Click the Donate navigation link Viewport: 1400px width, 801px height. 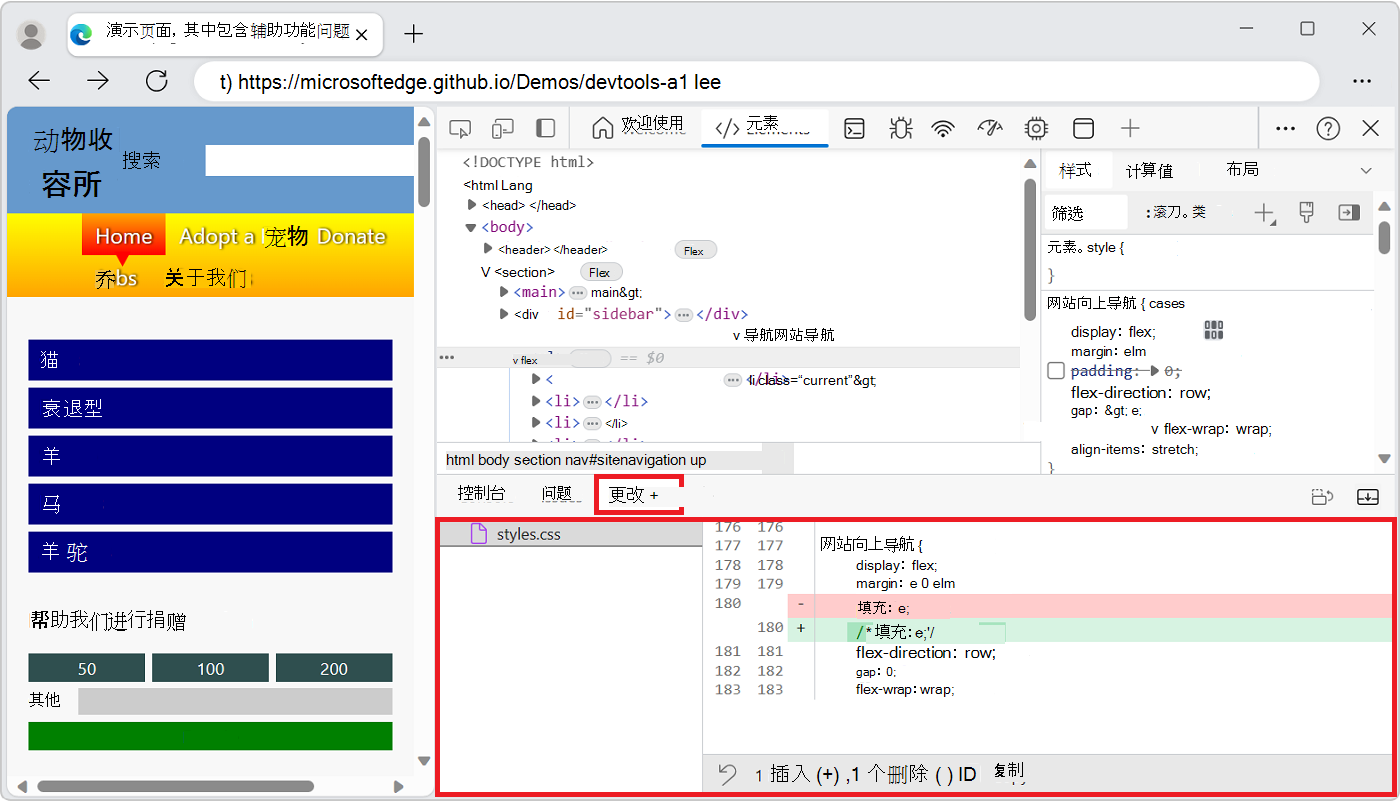351,236
